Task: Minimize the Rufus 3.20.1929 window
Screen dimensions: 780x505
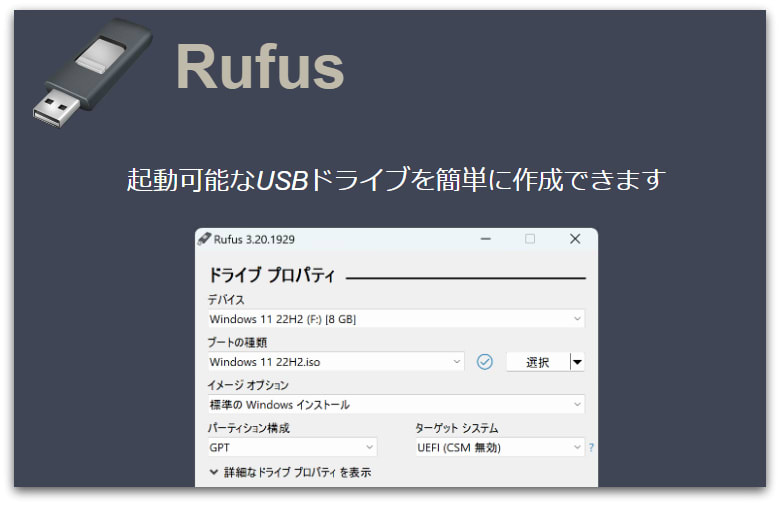Action: [486, 239]
